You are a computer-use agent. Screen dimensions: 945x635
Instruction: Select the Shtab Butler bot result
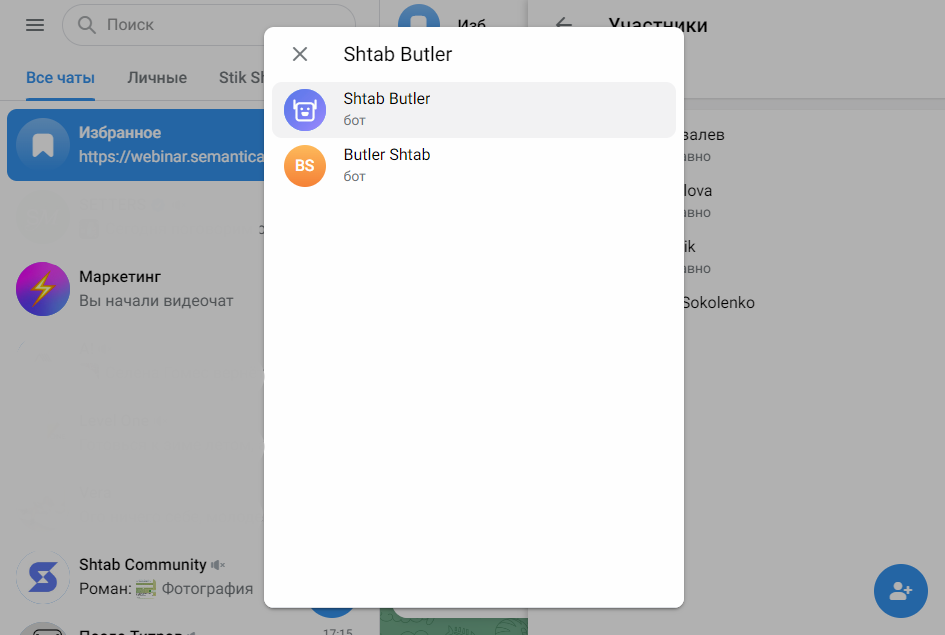click(x=474, y=110)
